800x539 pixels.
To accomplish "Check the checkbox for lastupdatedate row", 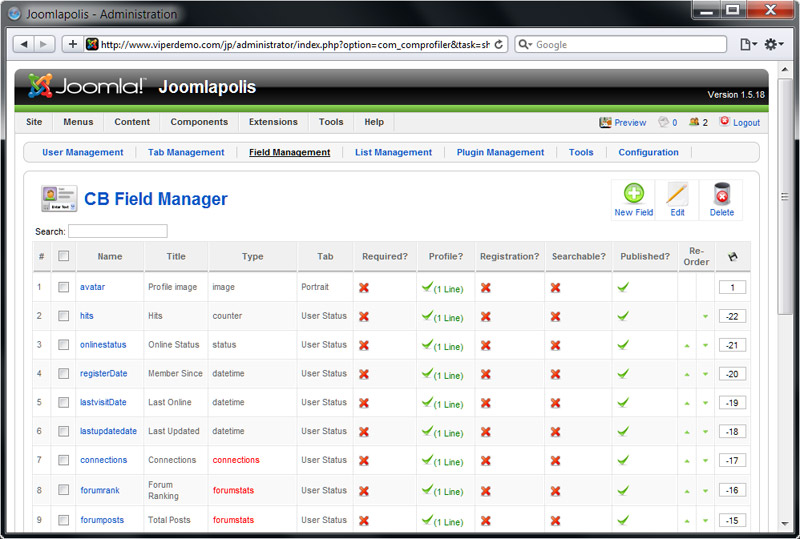I will 63,431.
